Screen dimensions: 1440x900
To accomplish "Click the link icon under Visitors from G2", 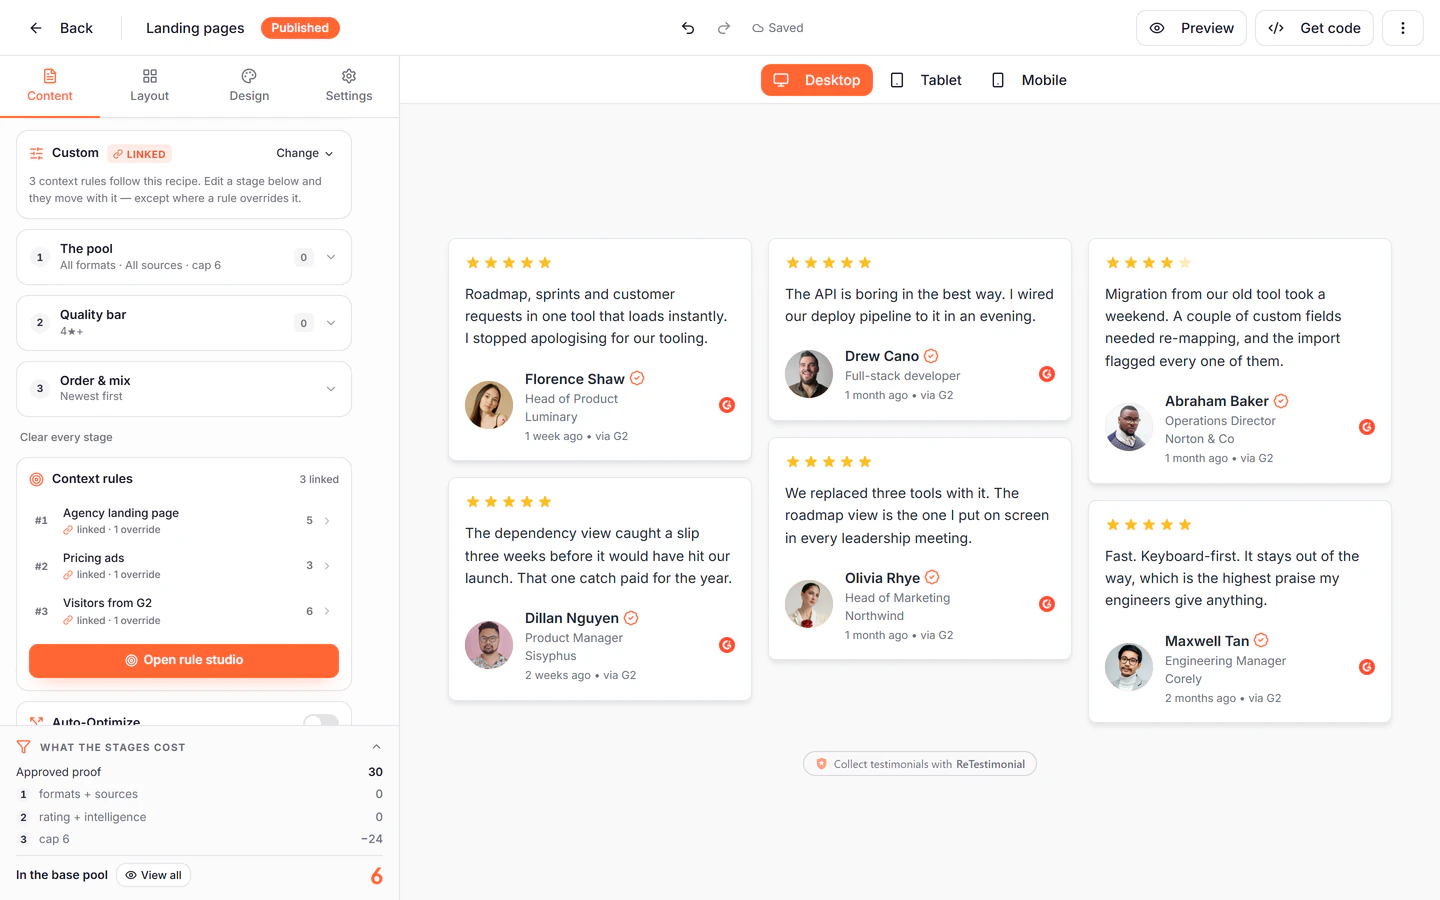I will coord(68,621).
